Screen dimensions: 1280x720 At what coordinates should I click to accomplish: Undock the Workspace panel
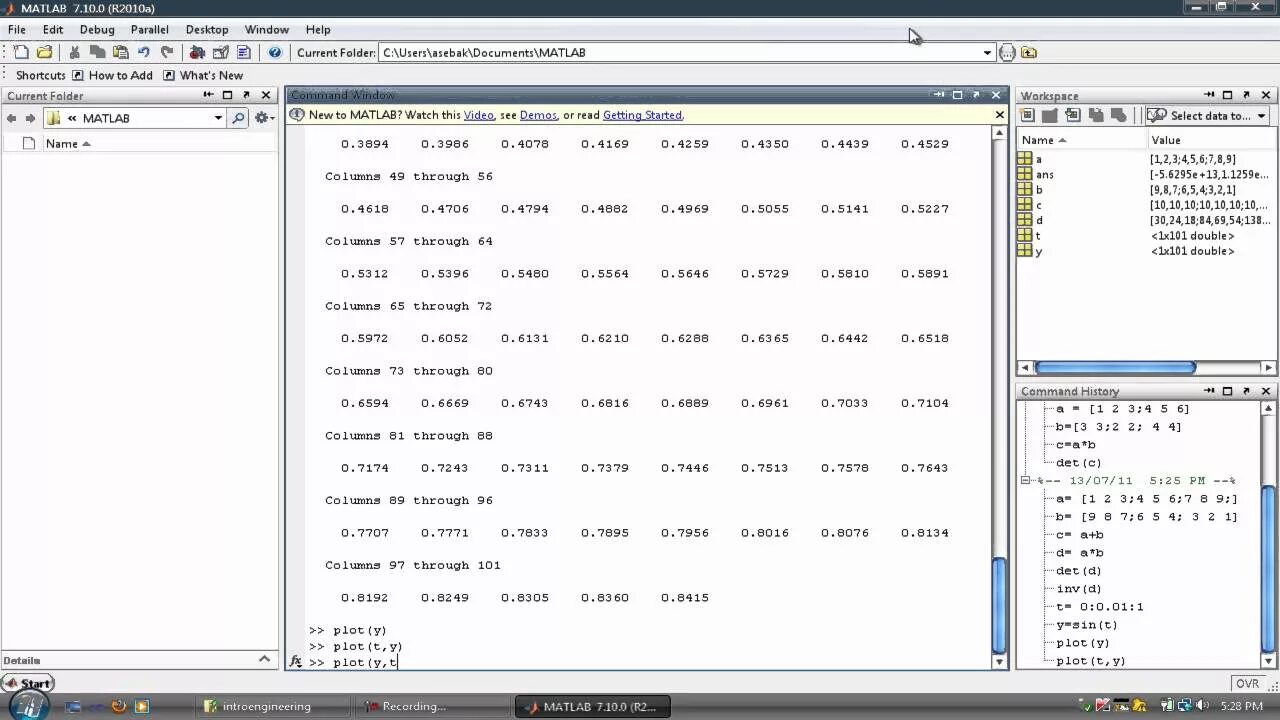point(1247,95)
